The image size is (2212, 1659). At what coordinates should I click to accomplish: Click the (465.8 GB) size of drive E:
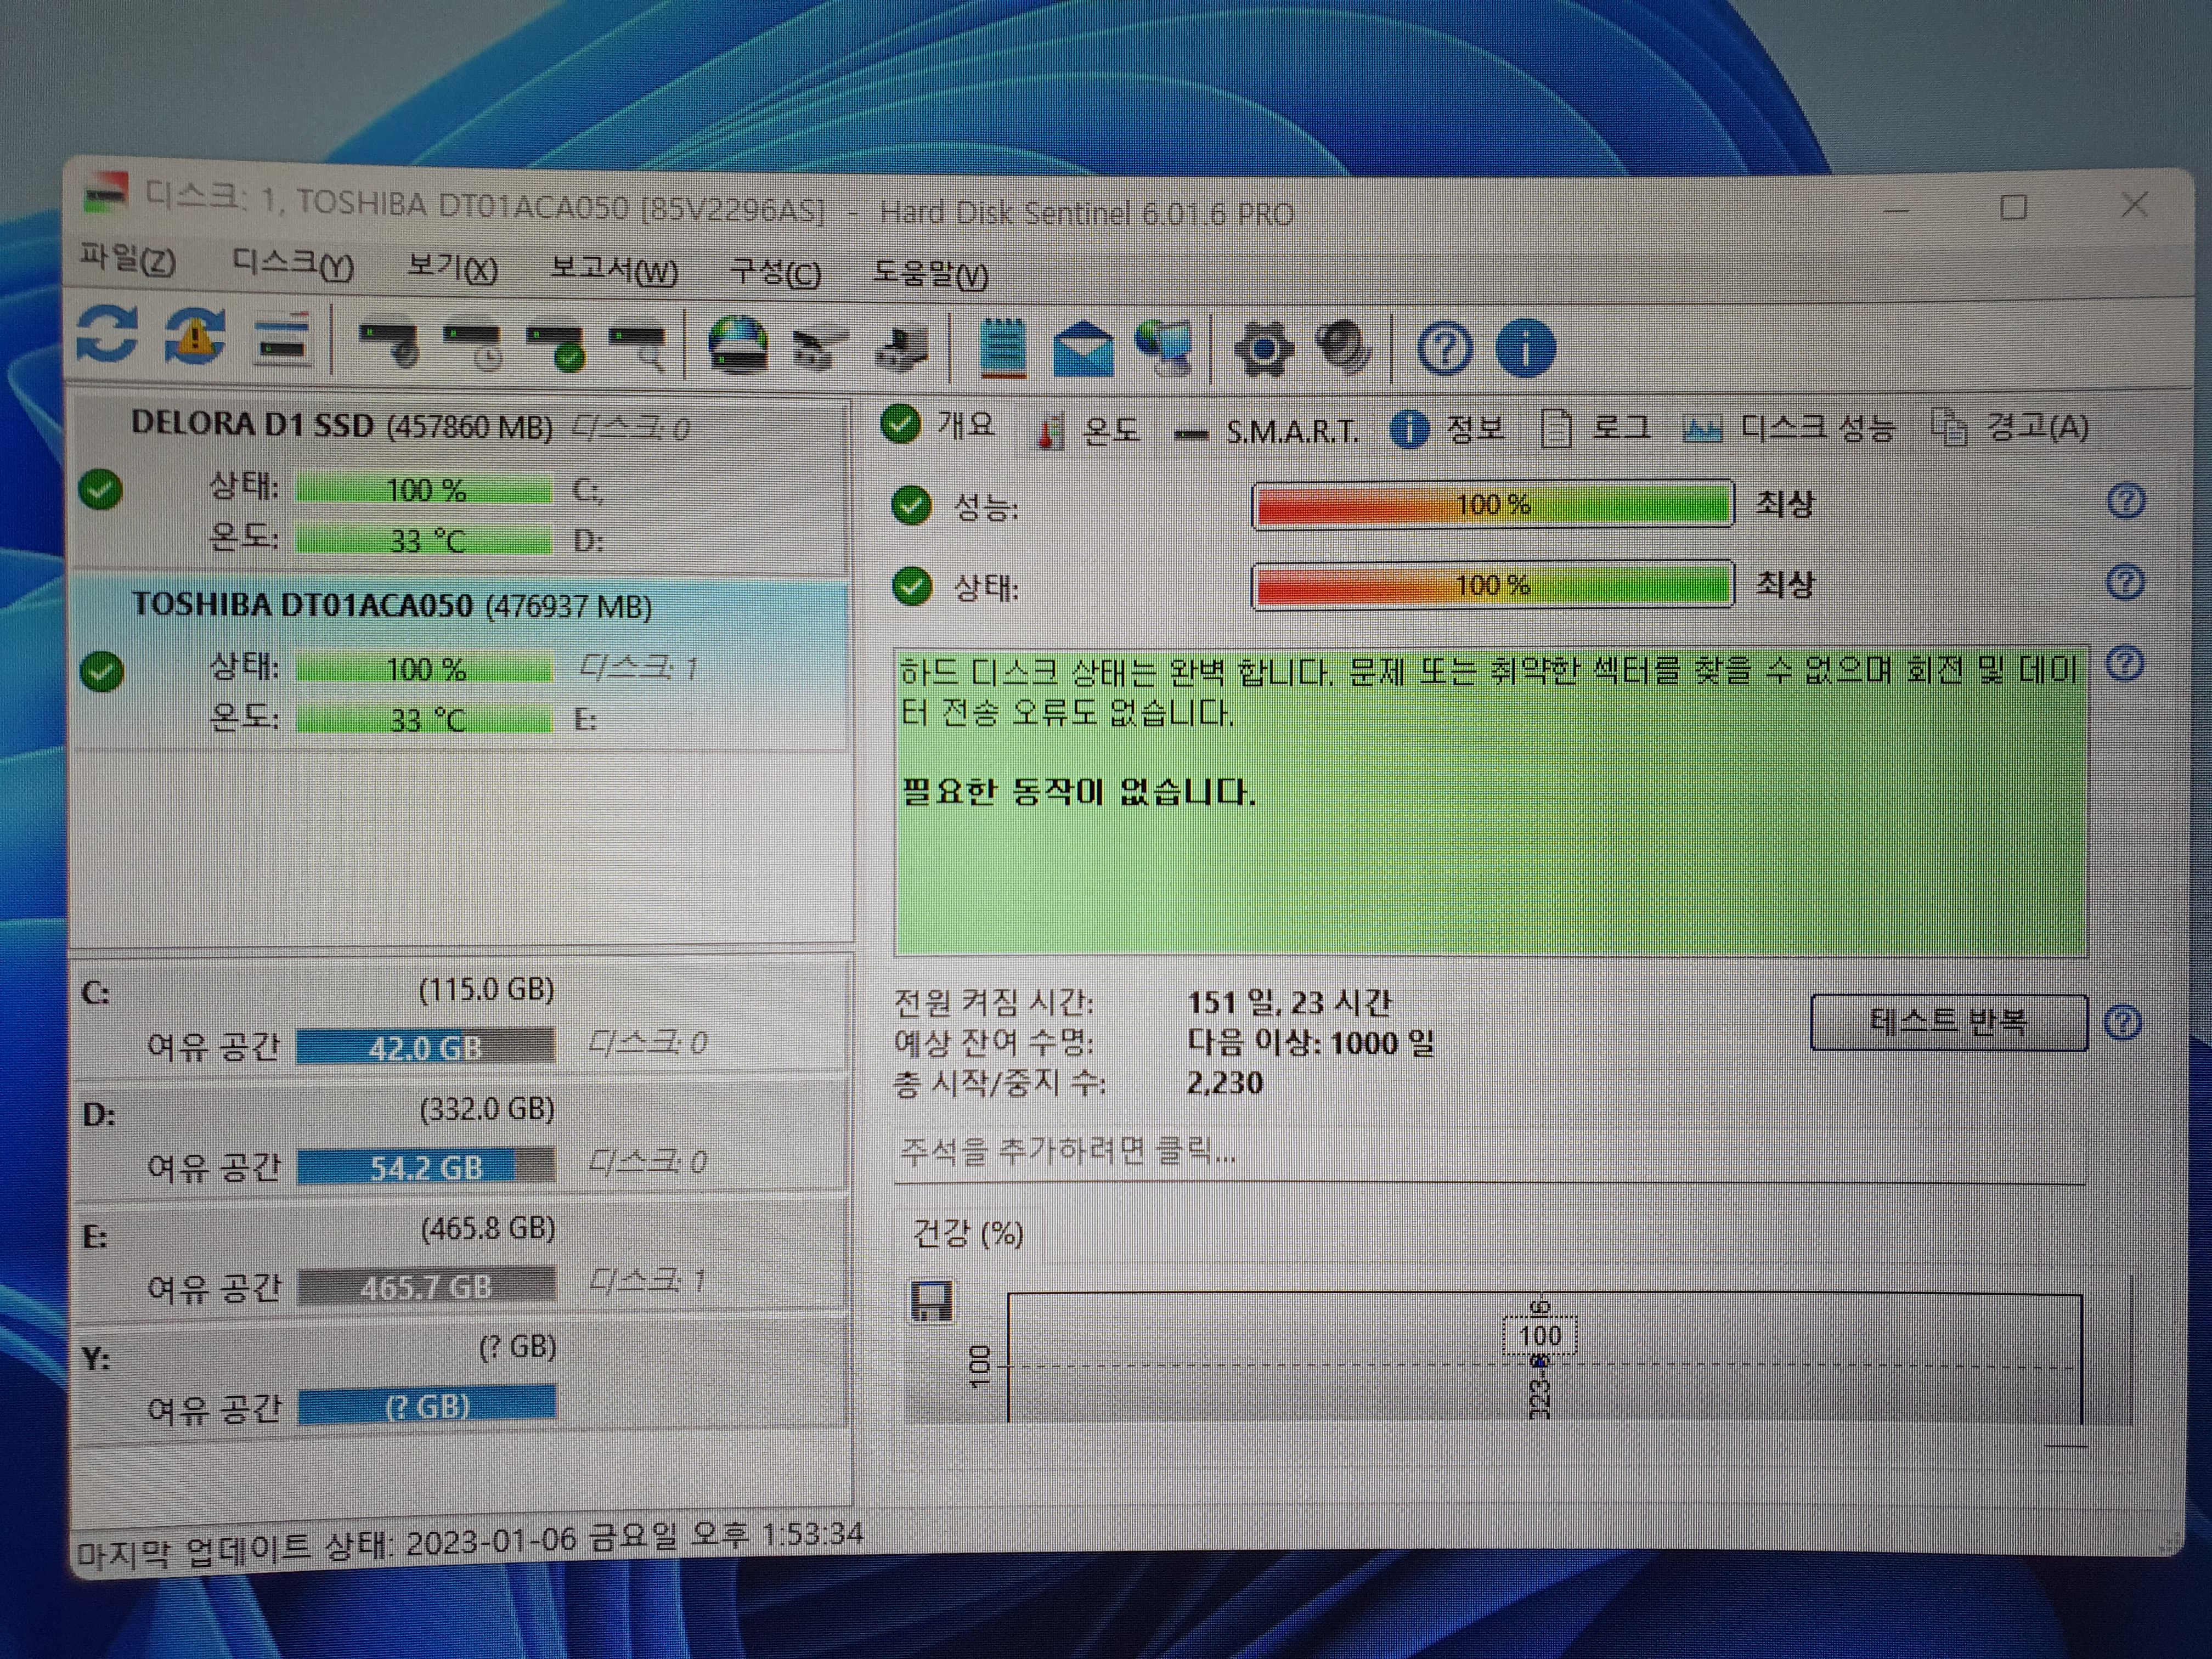pyautogui.click(x=488, y=1228)
